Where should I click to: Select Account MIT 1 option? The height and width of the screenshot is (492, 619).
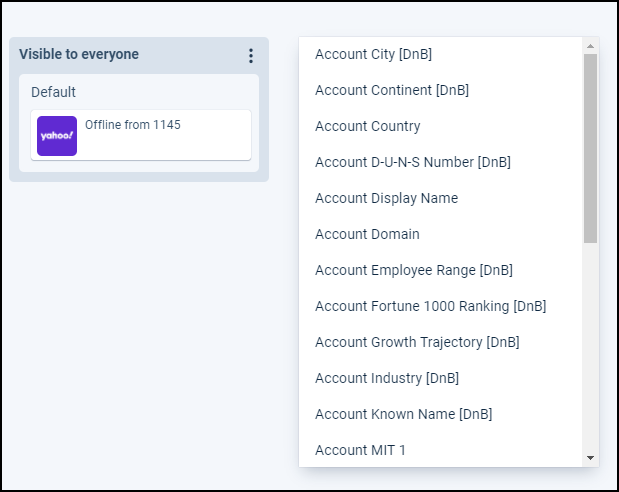coord(360,450)
